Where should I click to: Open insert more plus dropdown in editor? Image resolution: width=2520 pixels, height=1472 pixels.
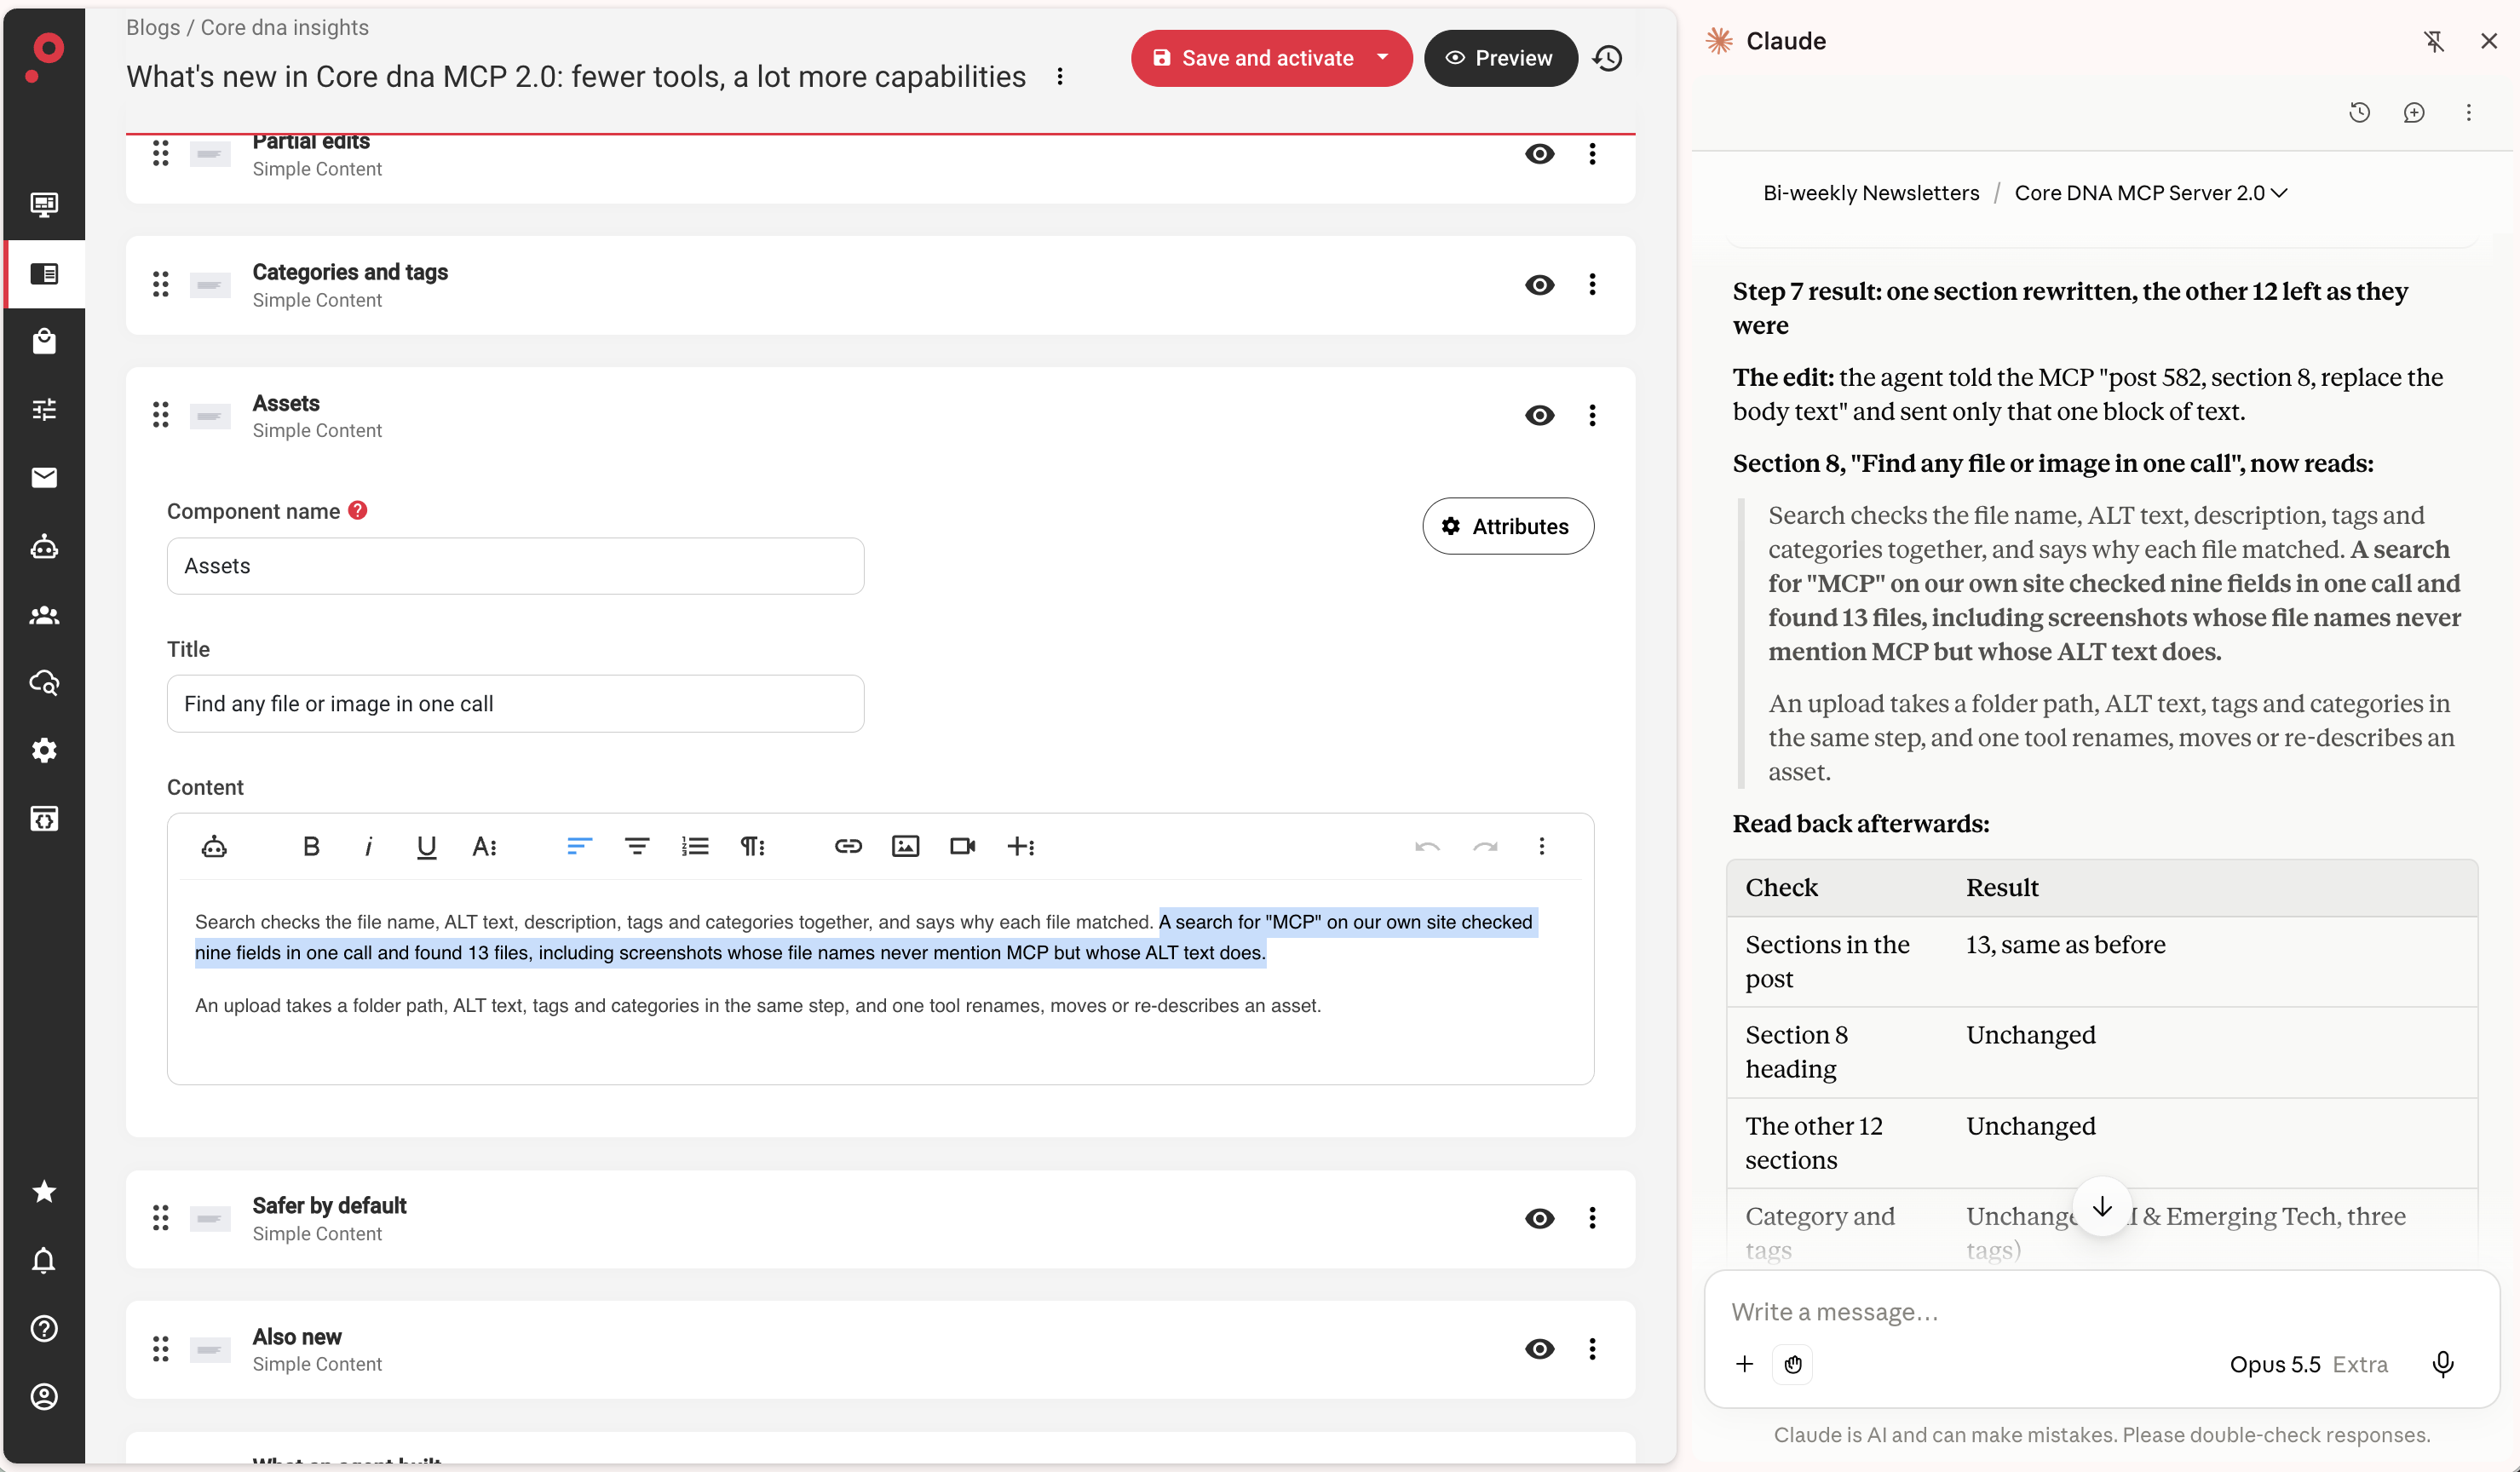(1020, 846)
